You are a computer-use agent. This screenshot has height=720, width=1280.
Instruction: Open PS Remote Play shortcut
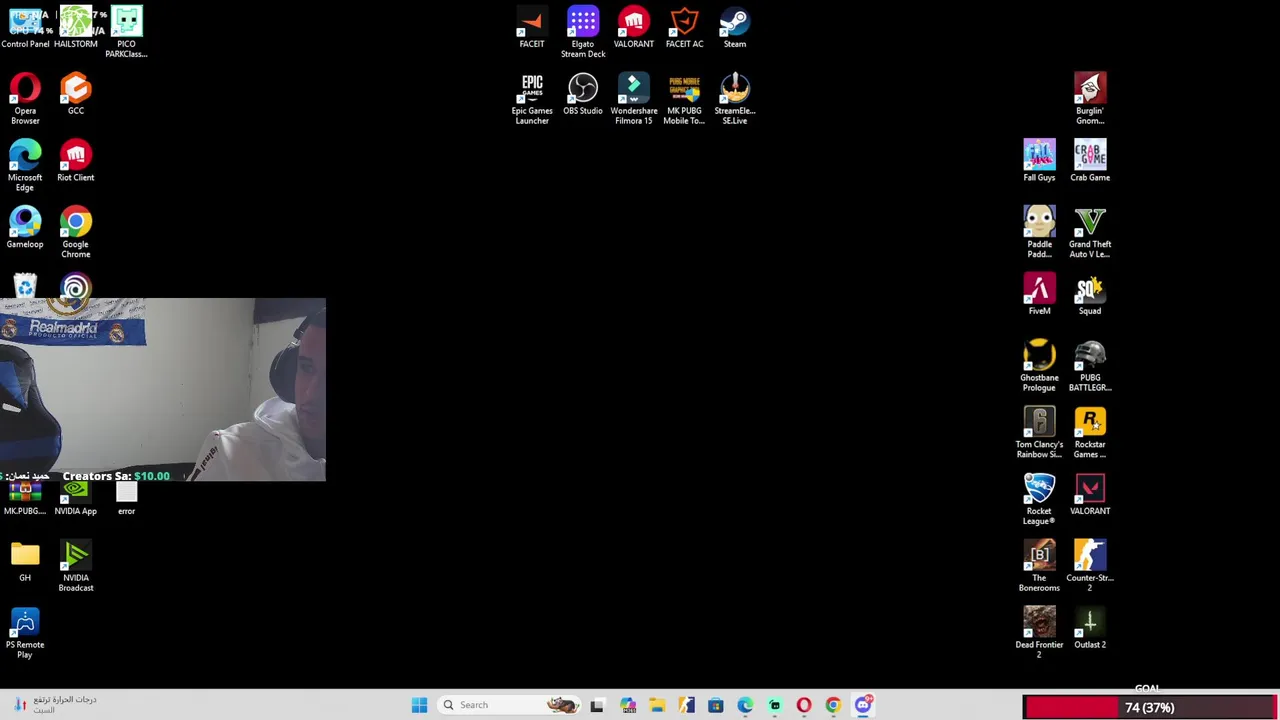coord(25,633)
